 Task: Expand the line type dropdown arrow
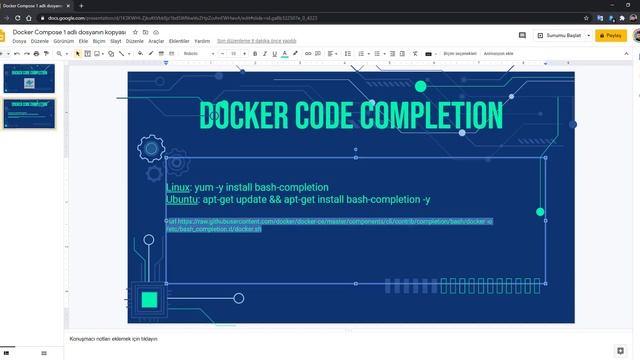point(129,53)
